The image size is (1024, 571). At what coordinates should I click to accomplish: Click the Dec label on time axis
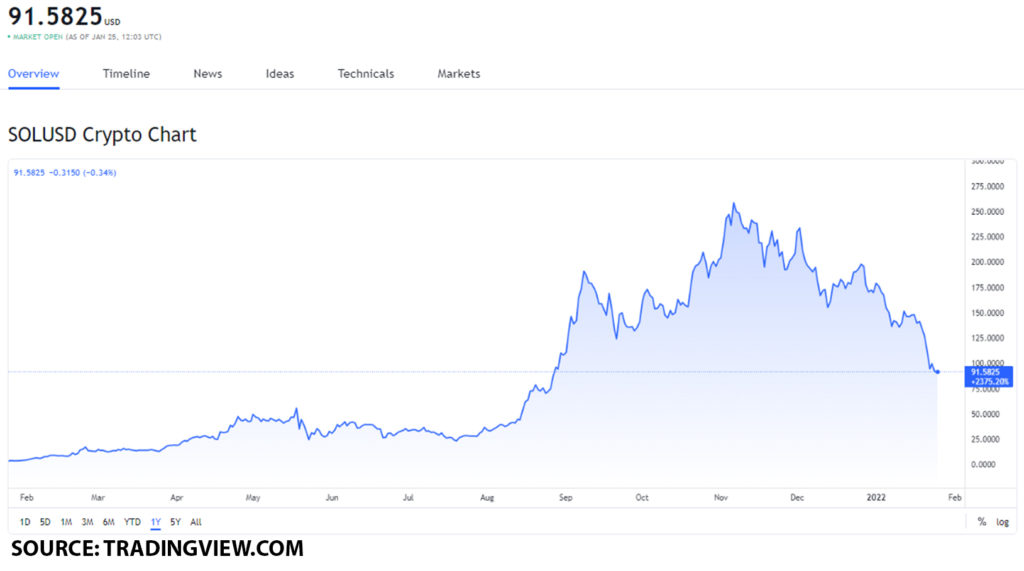pyautogui.click(x=797, y=498)
